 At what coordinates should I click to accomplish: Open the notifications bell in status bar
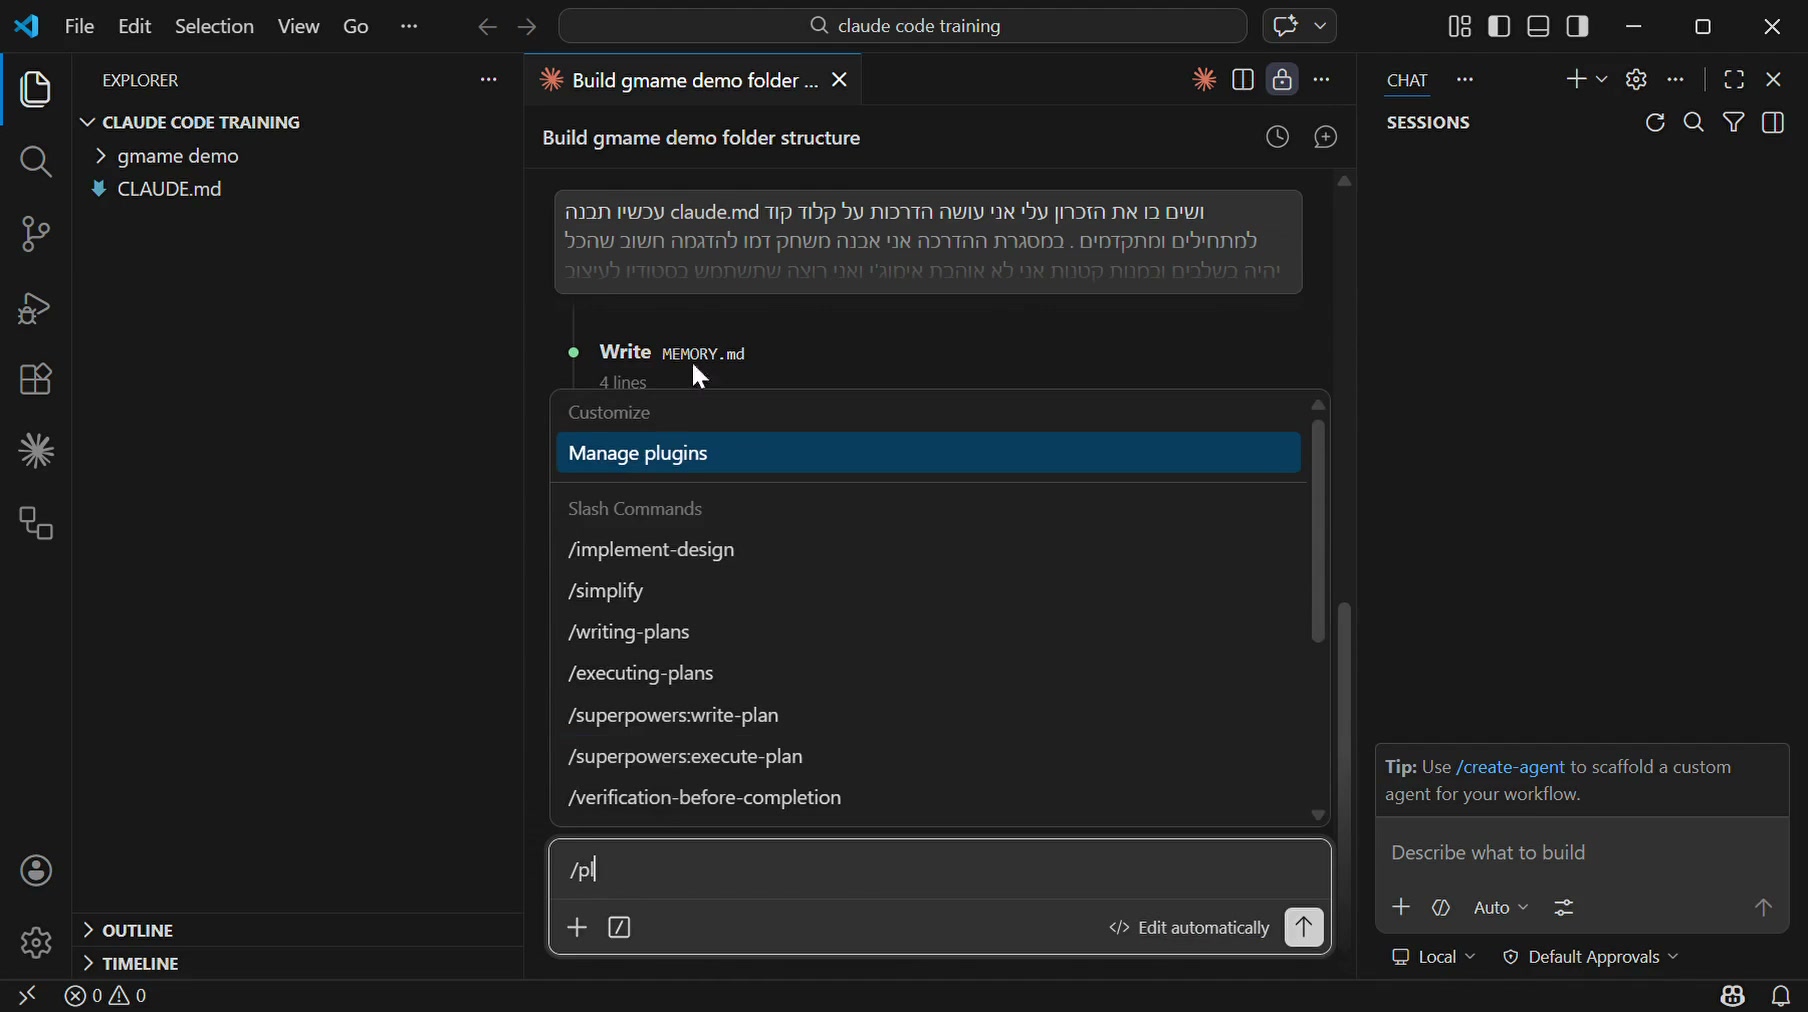click(x=1781, y=996)
